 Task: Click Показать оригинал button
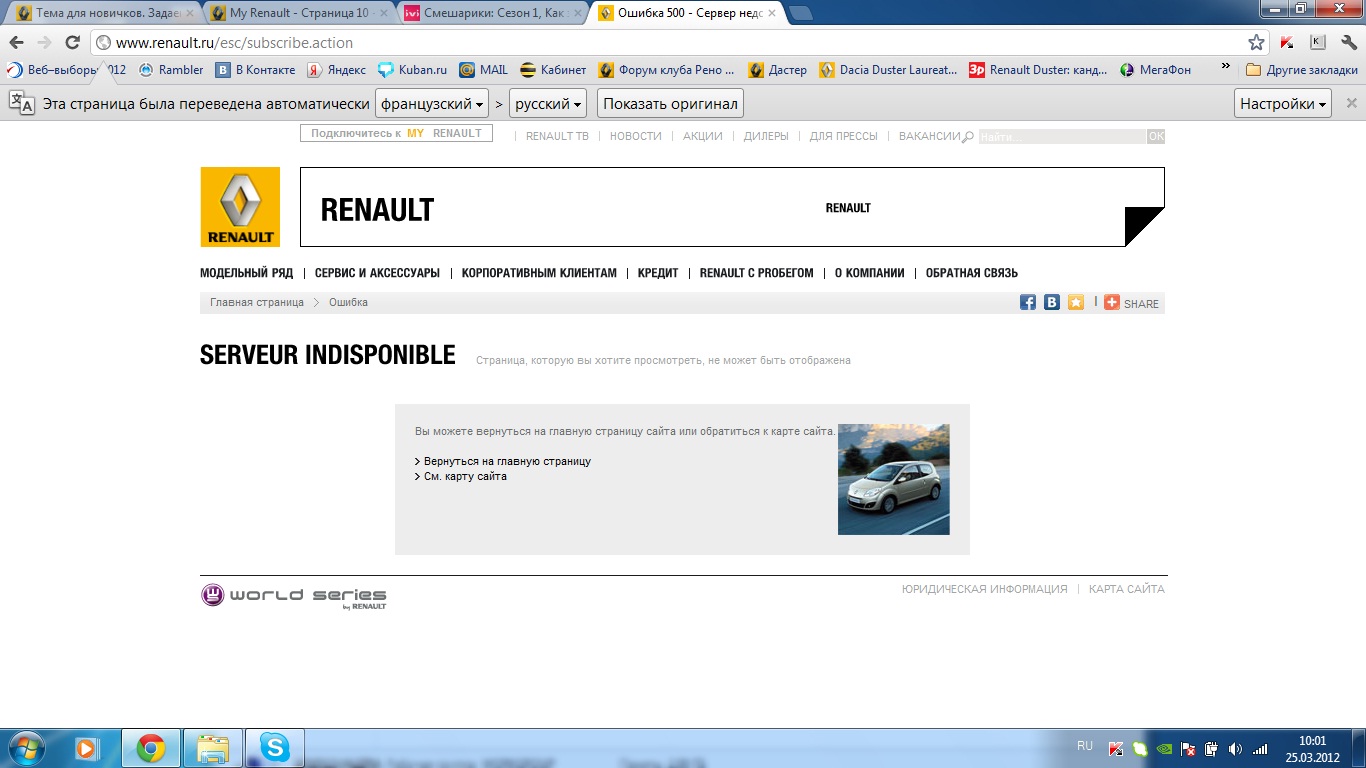(x=670, y=104)
